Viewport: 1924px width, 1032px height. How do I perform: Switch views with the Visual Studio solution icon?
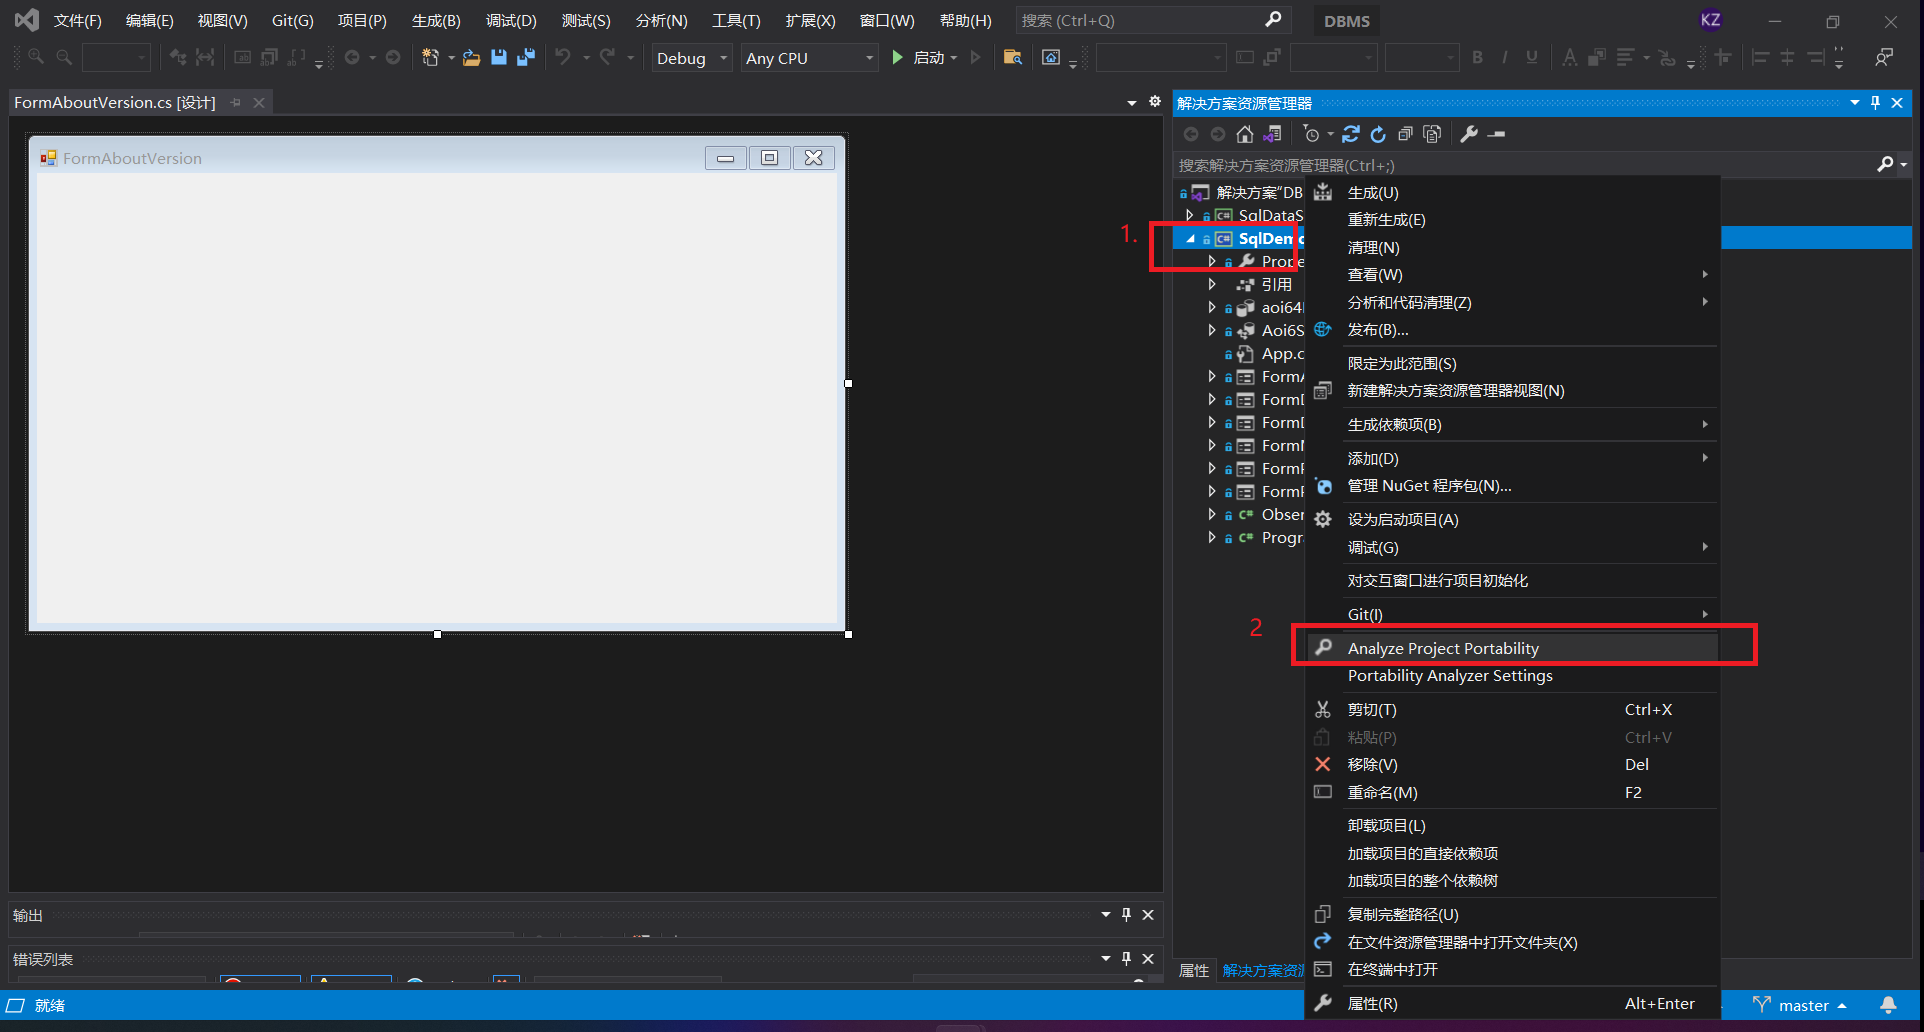click(x=1272, y=134)
